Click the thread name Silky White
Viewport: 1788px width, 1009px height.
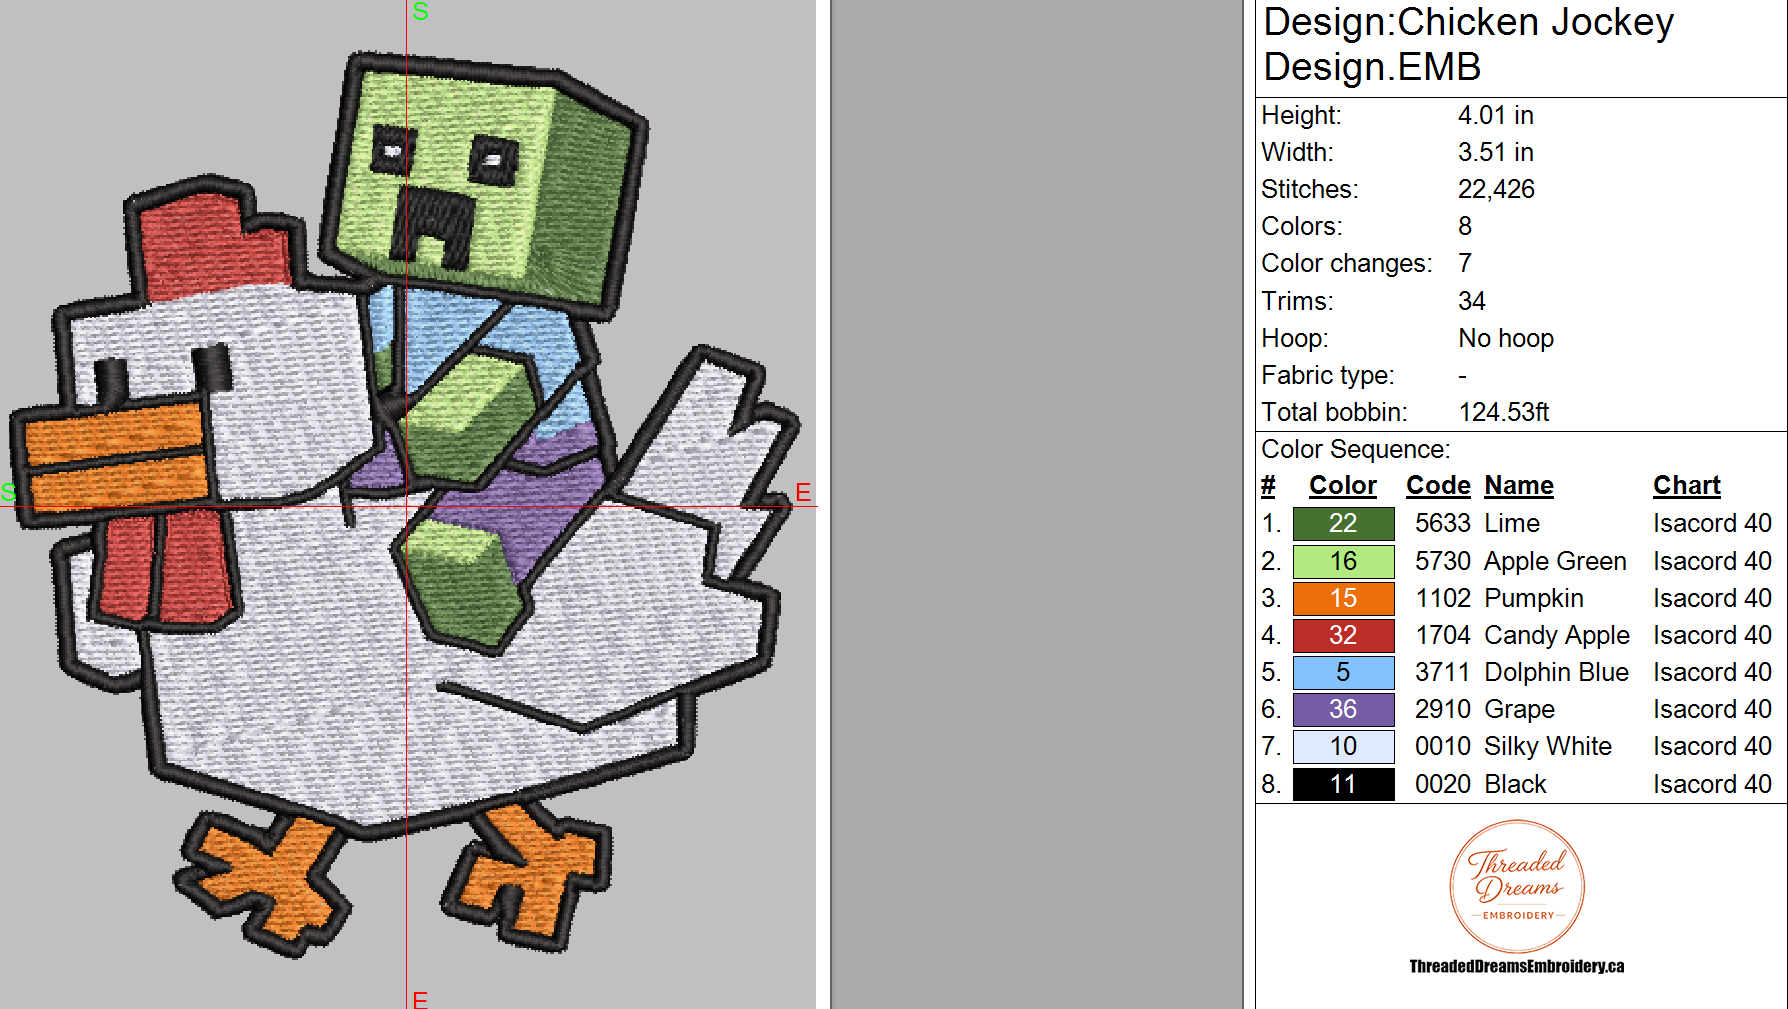[1548, 746]
